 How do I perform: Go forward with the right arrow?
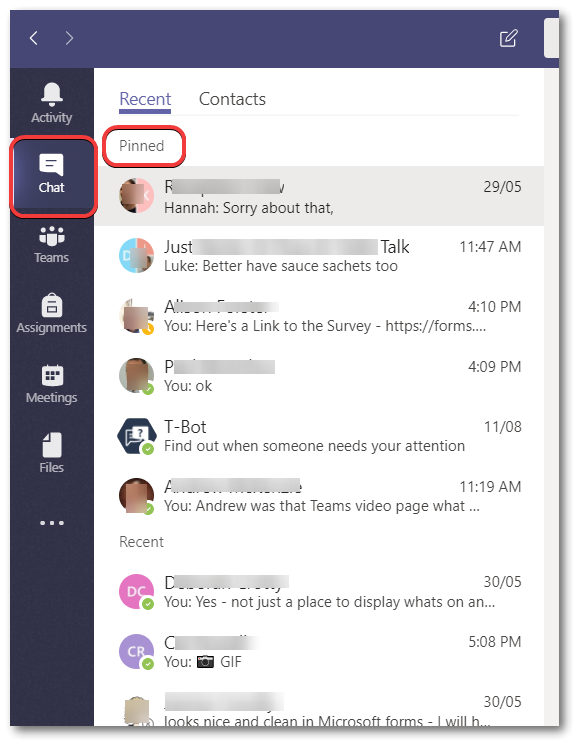click(x=69, y=38)
